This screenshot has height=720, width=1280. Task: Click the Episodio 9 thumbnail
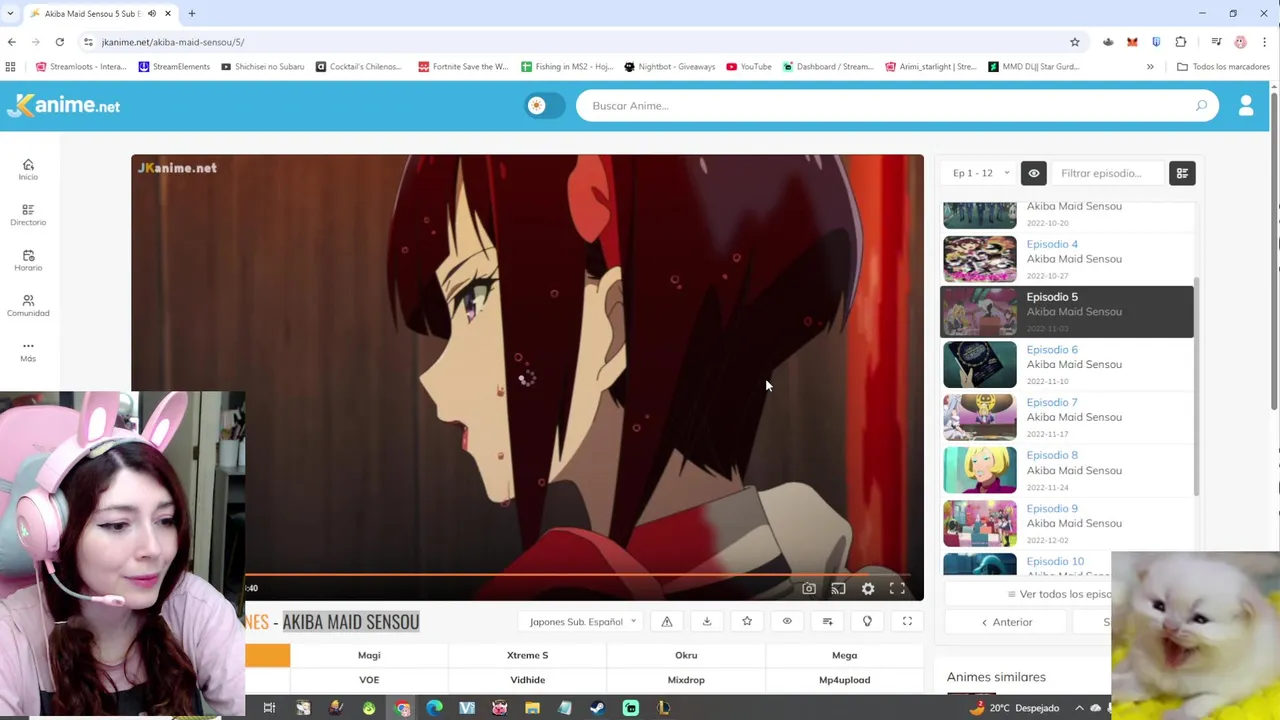click(x=980, y=523)
